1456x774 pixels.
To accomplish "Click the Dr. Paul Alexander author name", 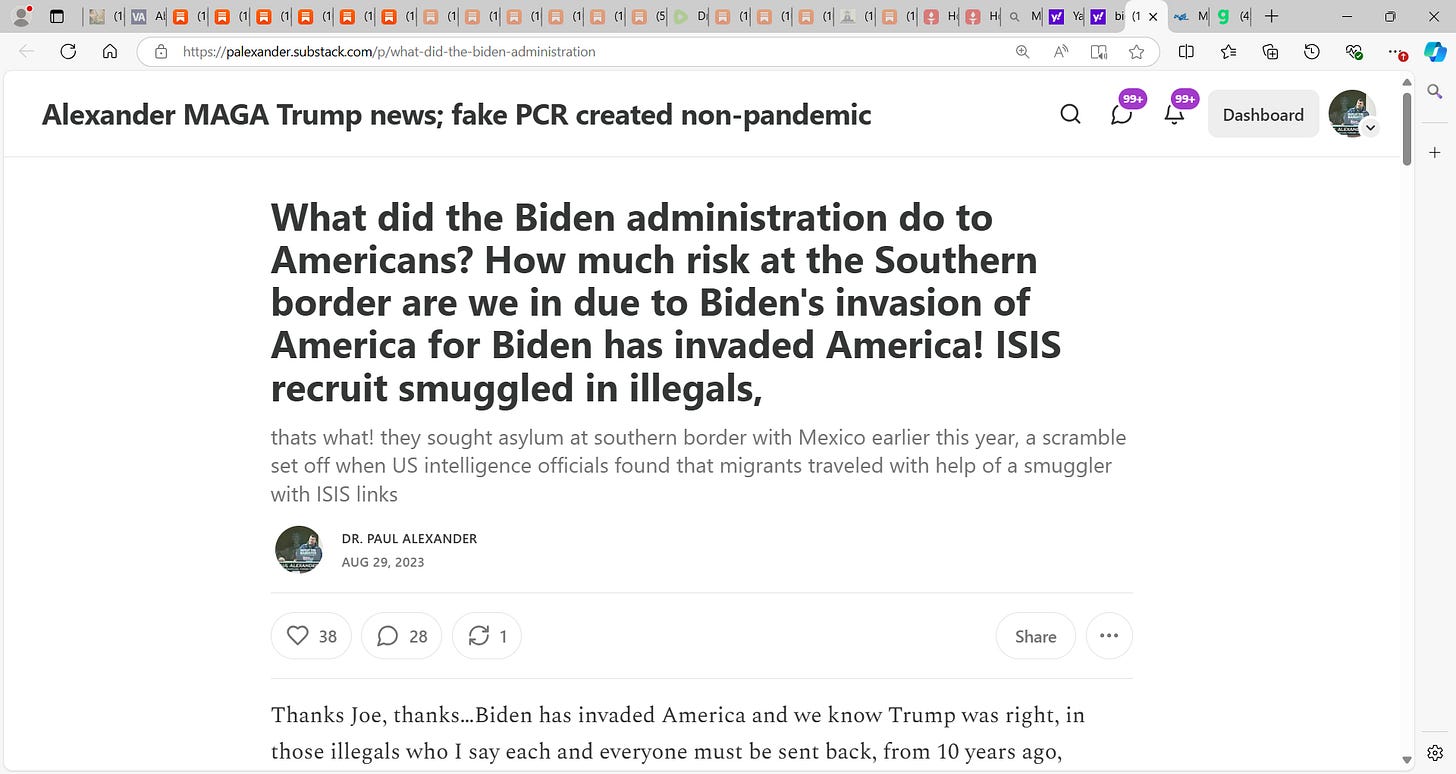I will [x=409, y=538].
